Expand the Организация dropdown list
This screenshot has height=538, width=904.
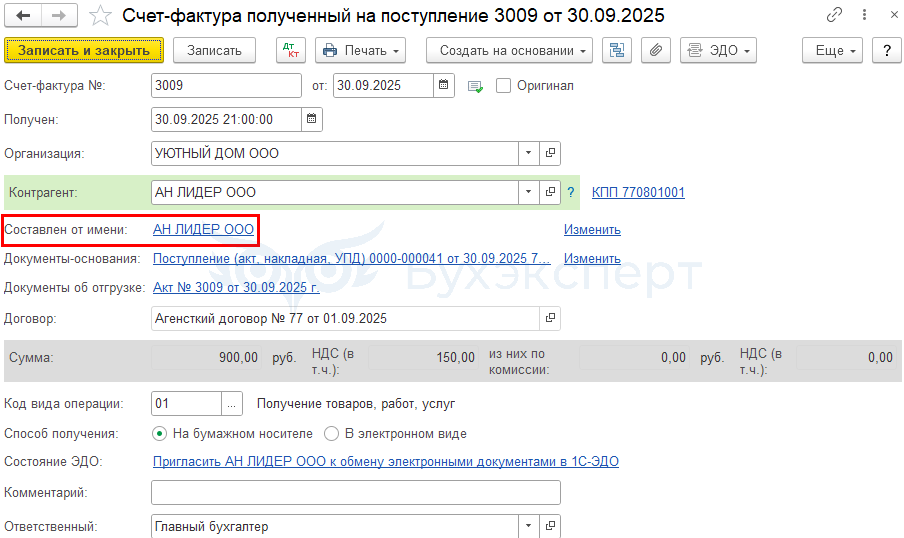pyautogui.click(x=528, y=153)
